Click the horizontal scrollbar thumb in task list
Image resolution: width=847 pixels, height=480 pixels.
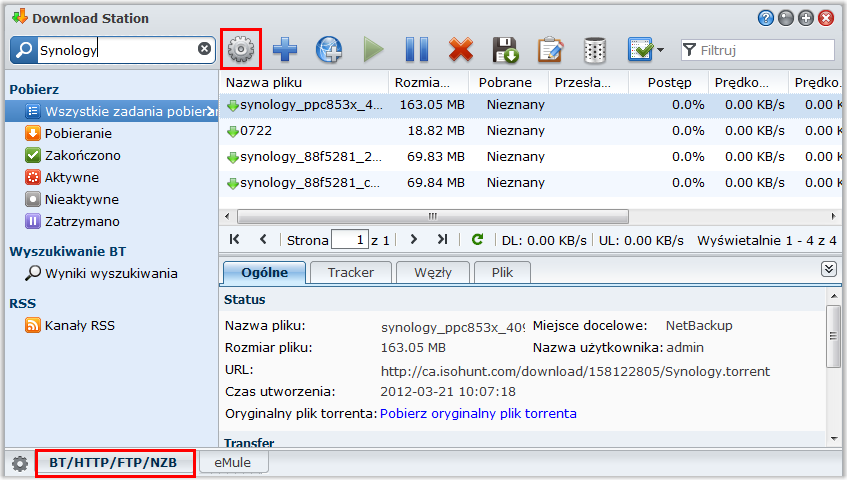(x=433, y=217)
